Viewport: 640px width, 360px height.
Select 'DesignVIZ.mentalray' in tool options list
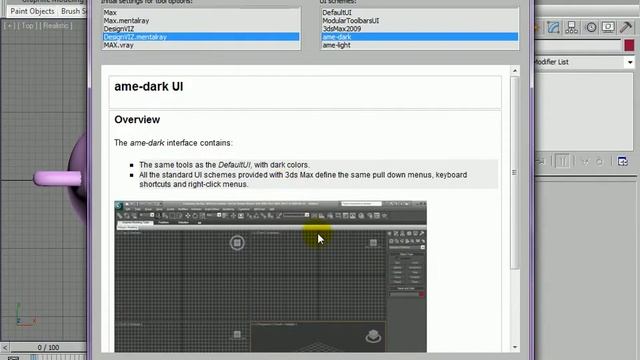(200, 37)
